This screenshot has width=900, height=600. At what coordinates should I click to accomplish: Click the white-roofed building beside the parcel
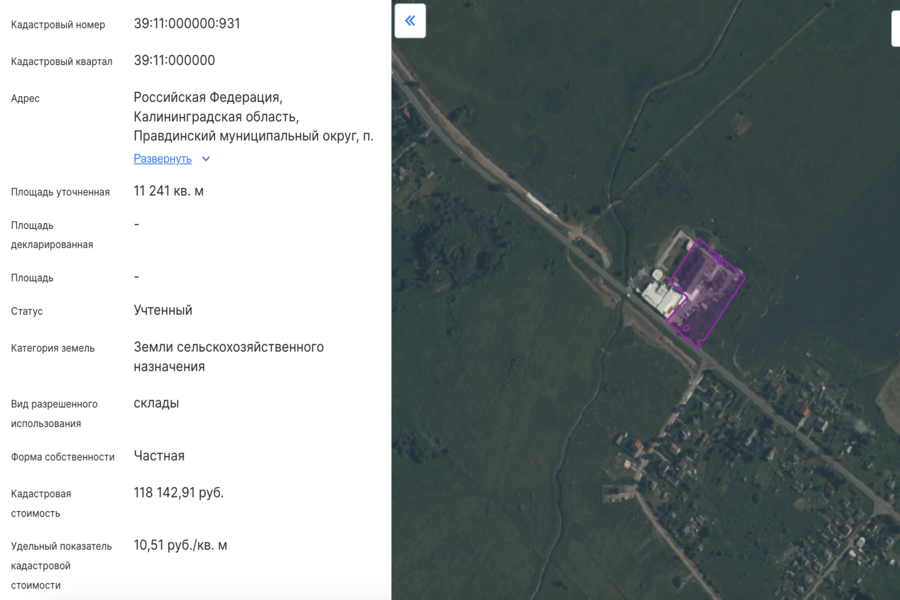pyautogui.click(x=660, y=296)
